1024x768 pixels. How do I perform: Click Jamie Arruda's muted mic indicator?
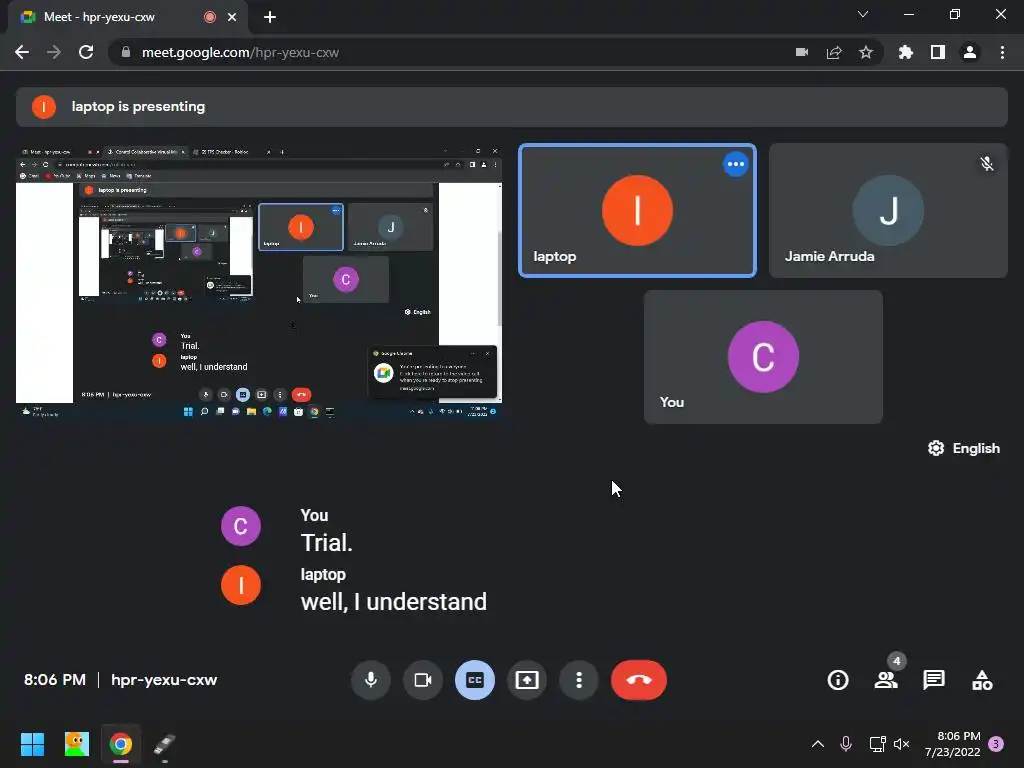[x=987, y=163]
